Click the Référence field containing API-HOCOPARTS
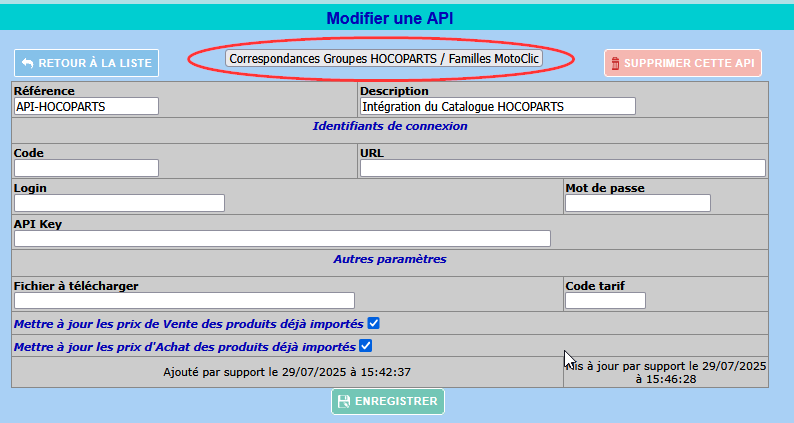This screenshot has height=423, width=794. click(87, 106)
